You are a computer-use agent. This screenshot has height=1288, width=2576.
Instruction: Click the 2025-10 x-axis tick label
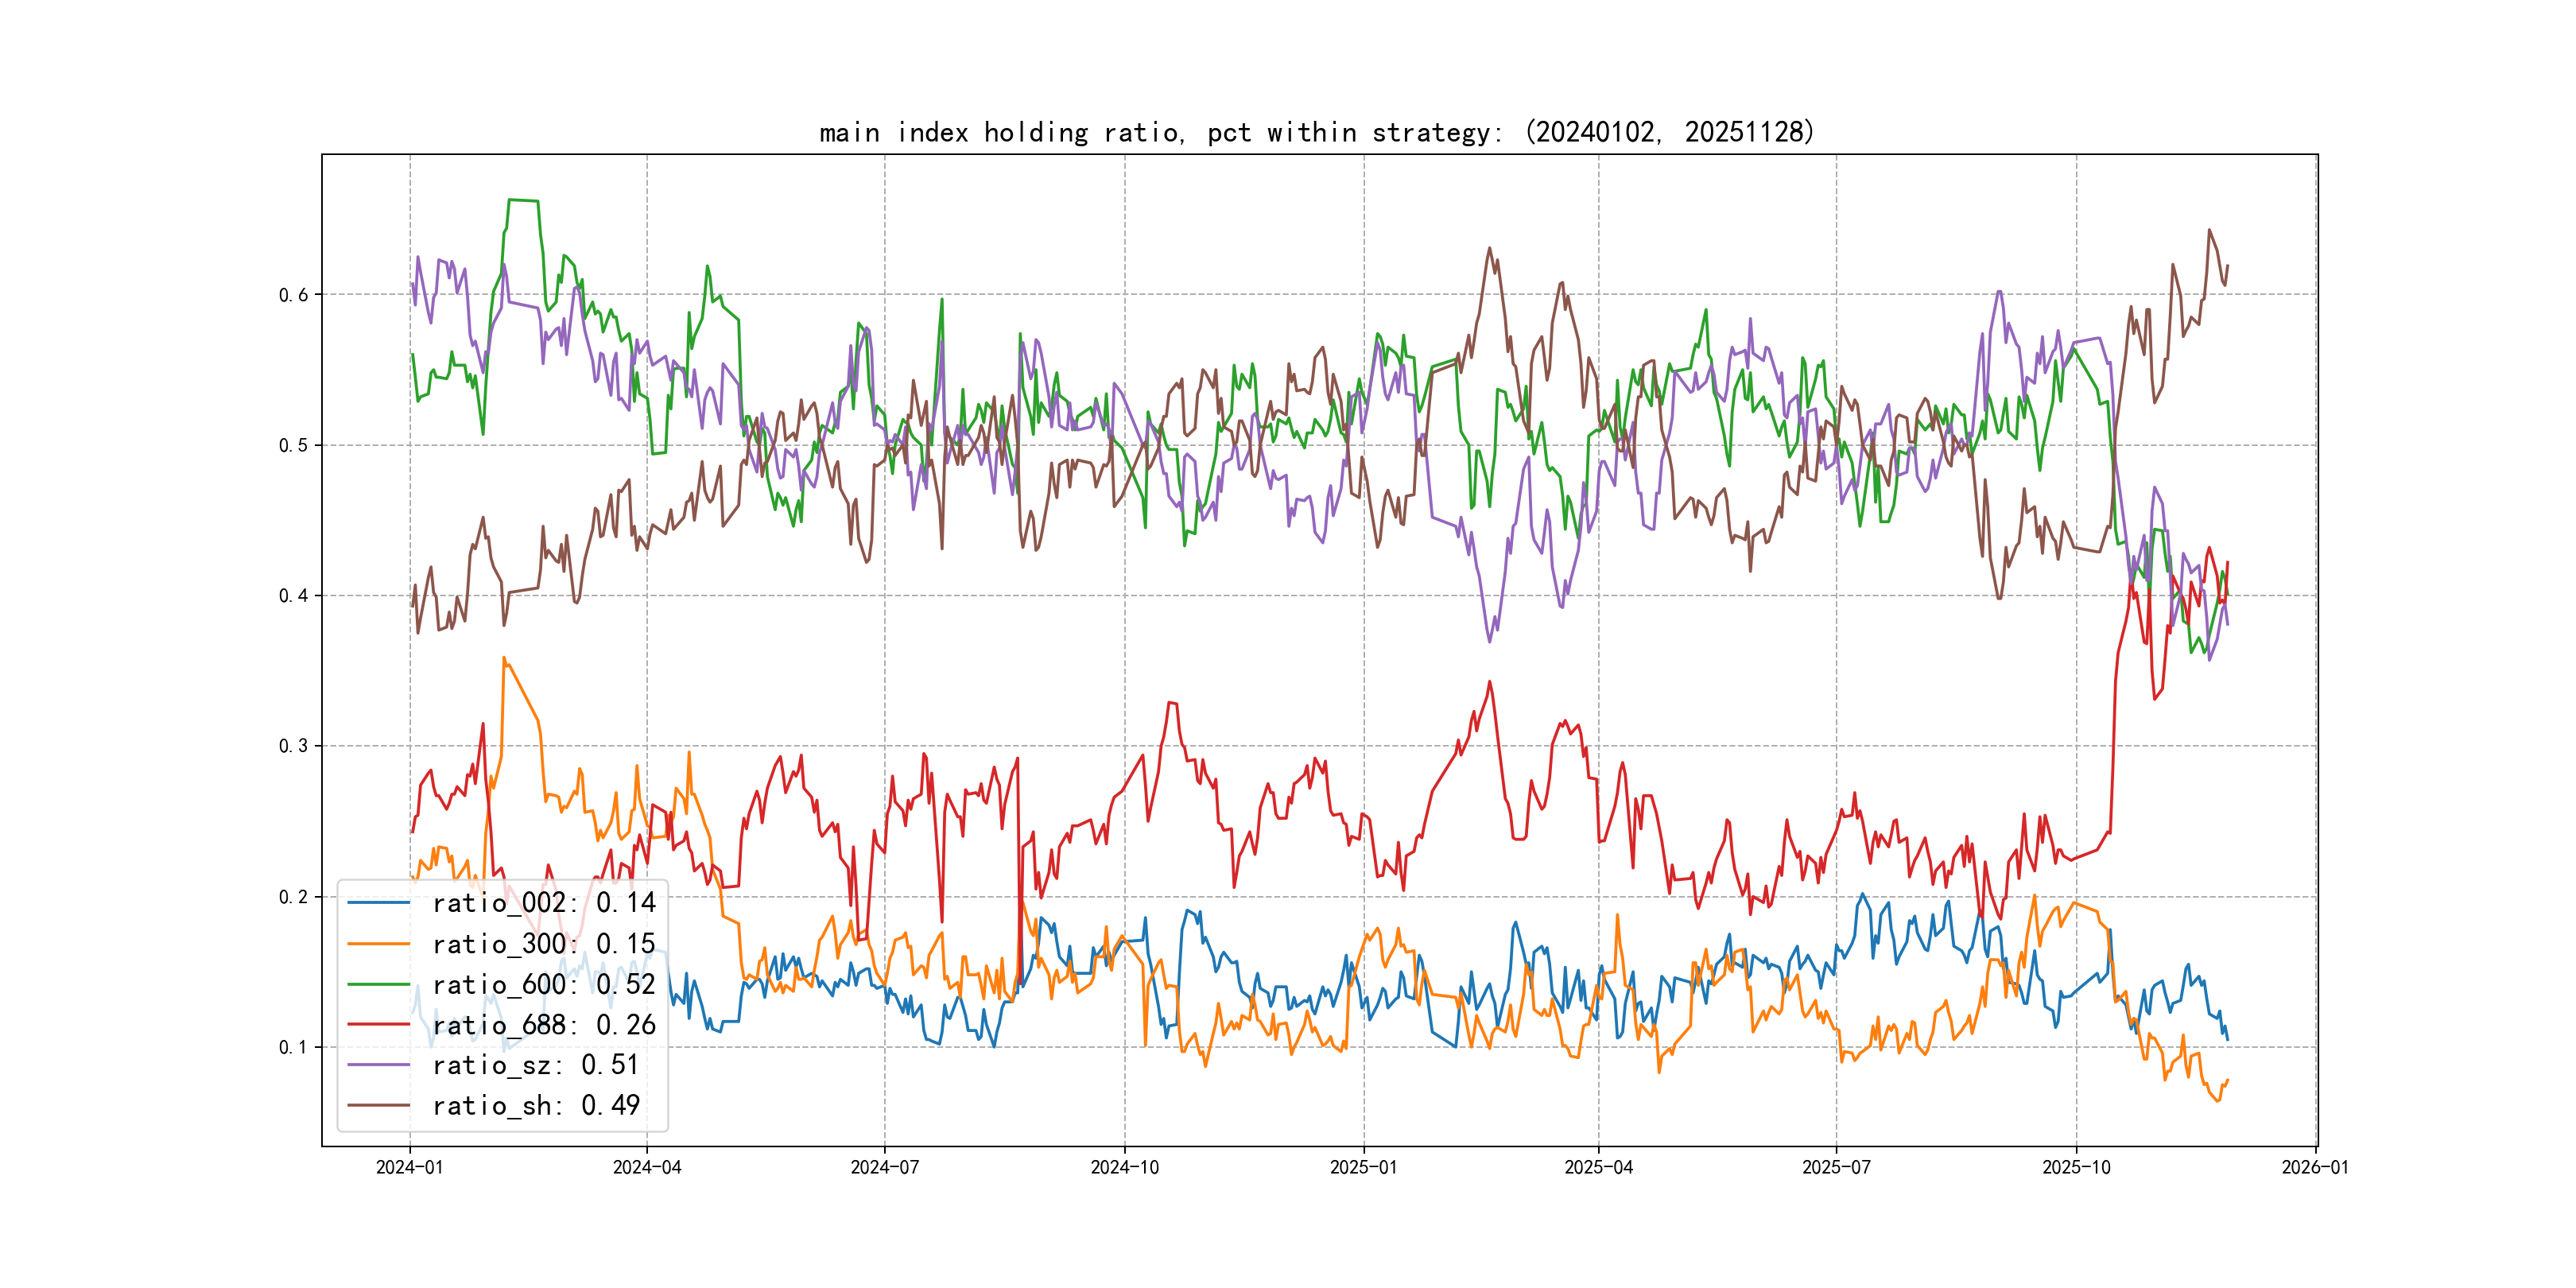2076,1167
